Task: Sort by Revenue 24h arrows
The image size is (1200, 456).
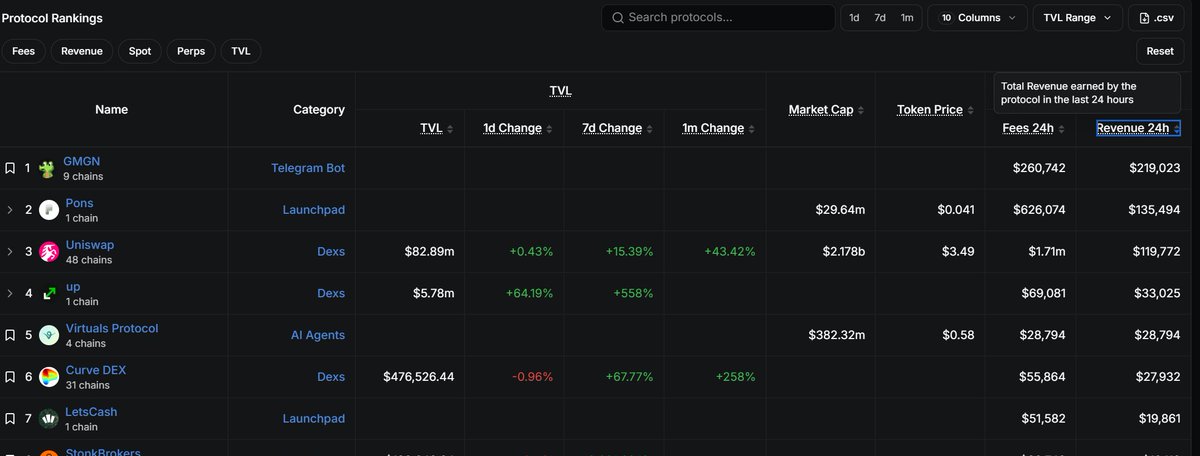Action: [x=1177, y=128]
